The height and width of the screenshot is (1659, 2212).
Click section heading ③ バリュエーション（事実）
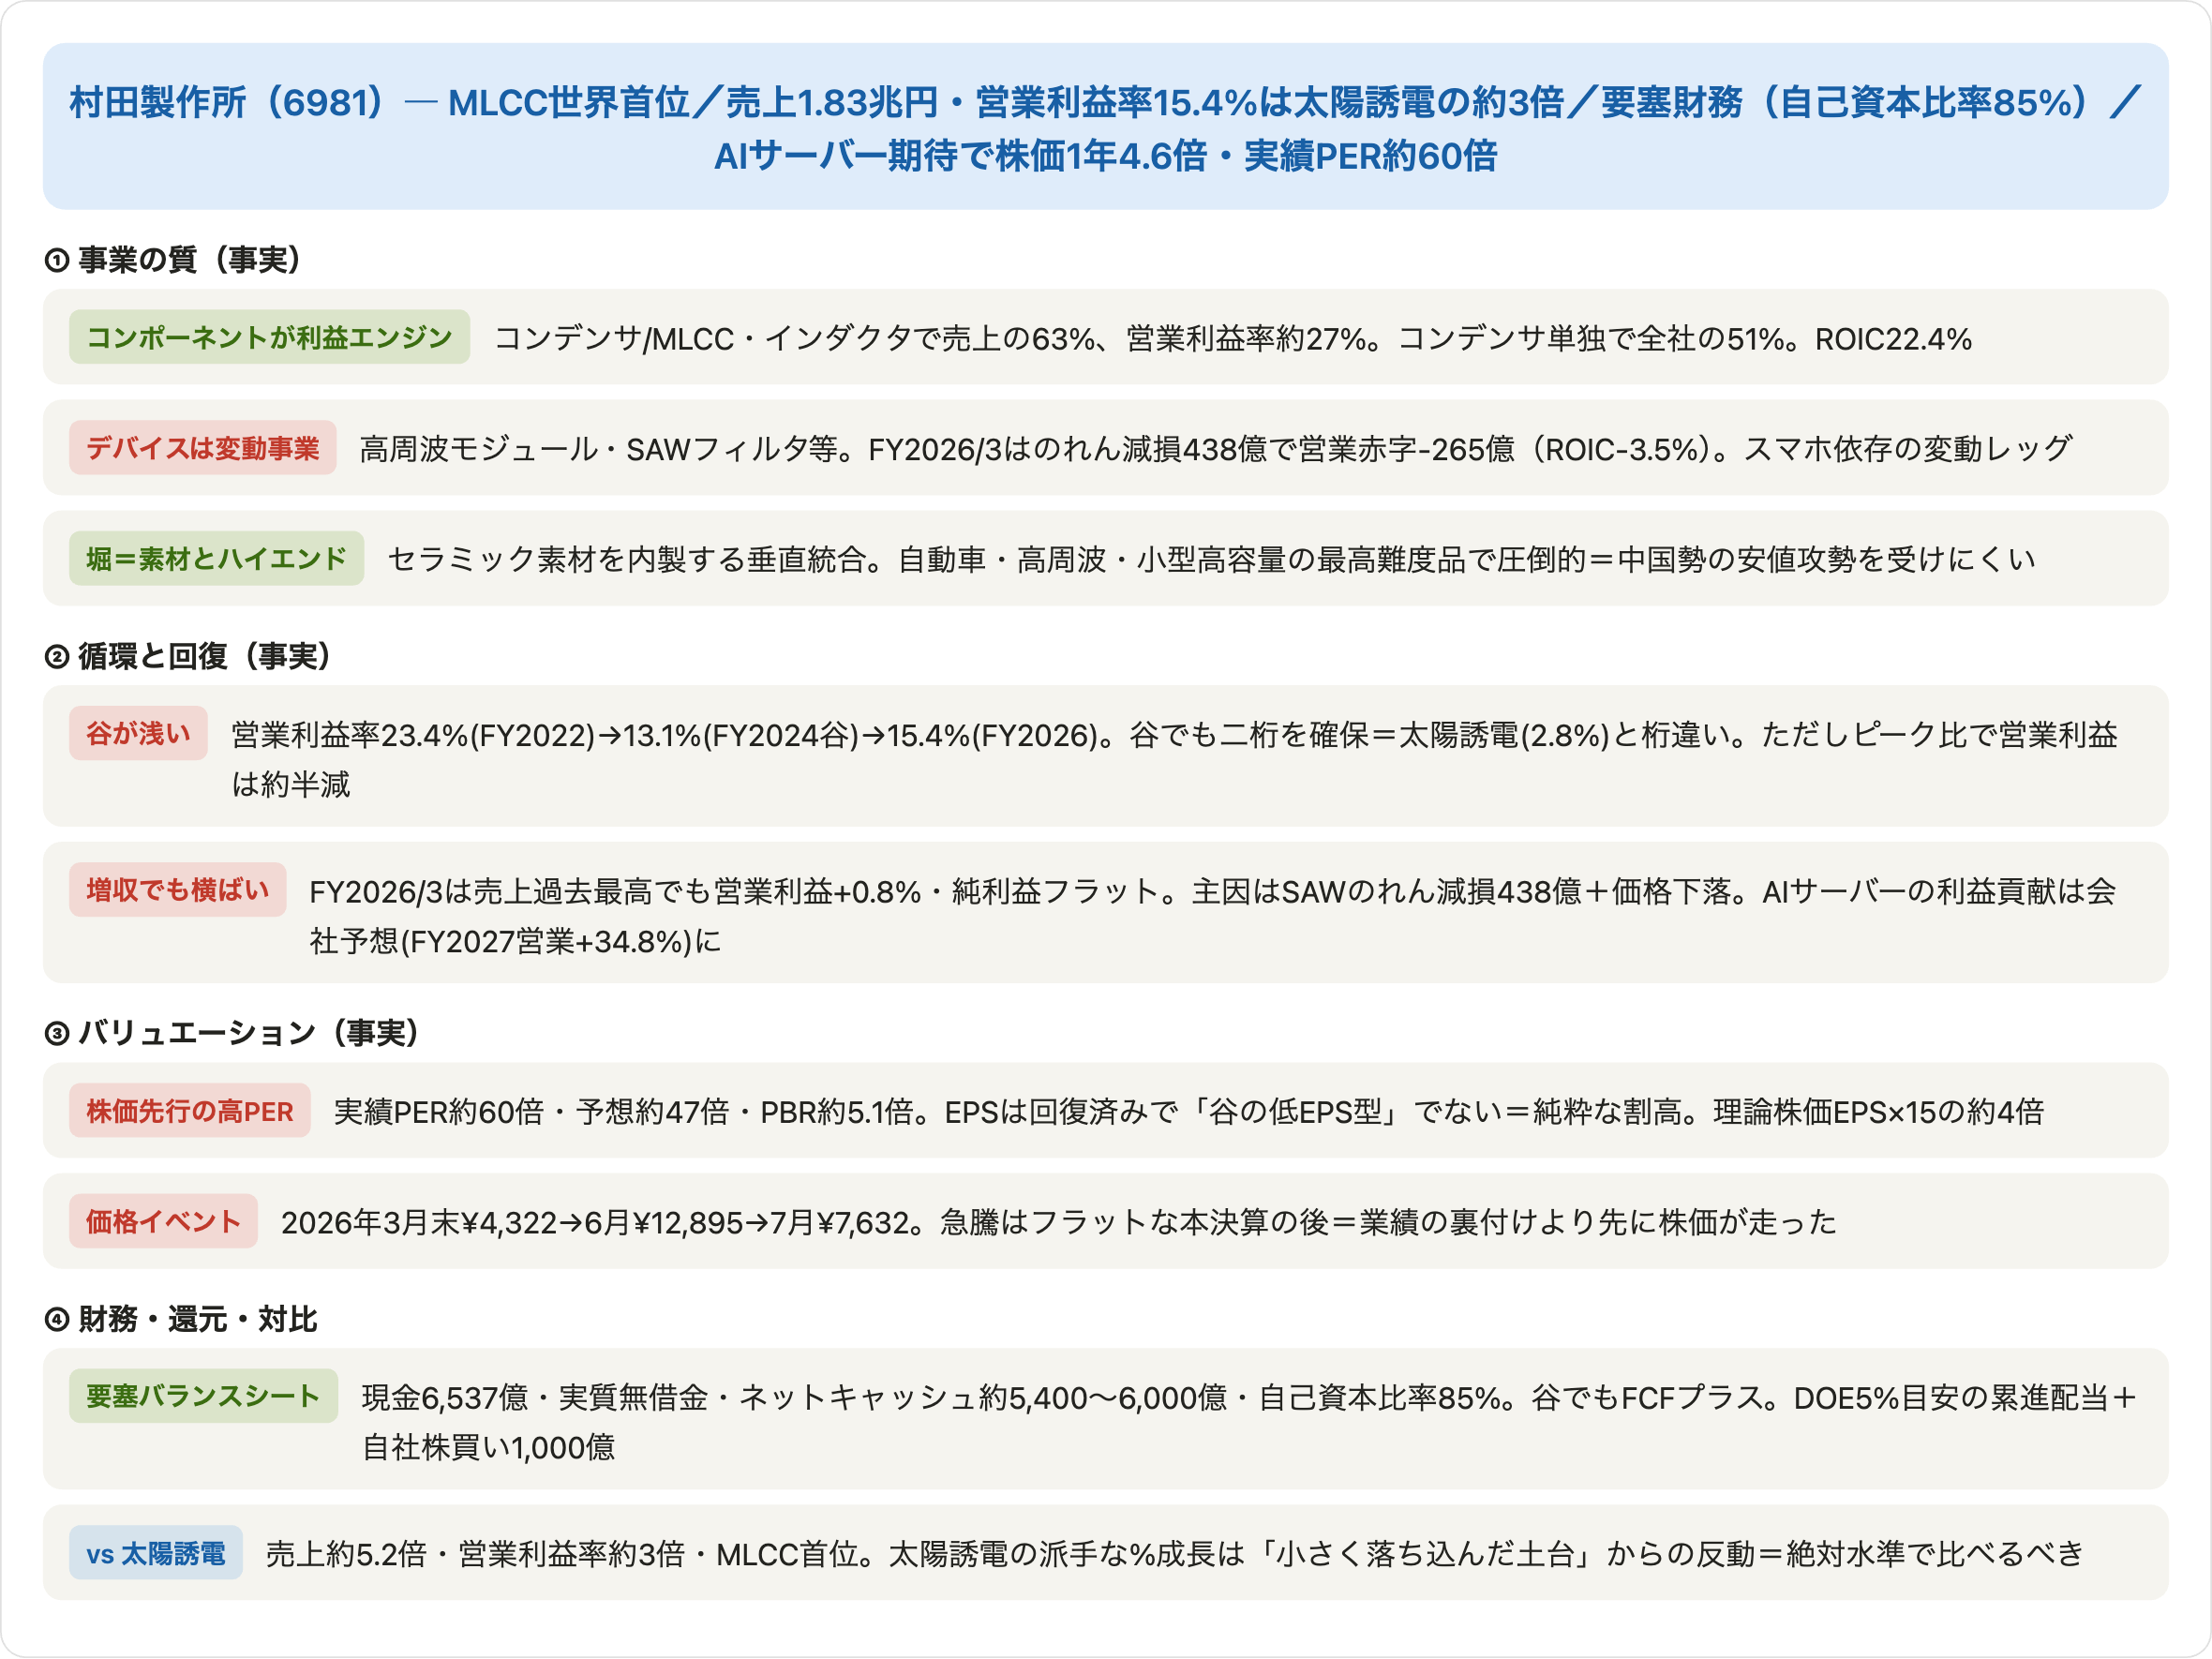pos(231,1033)
